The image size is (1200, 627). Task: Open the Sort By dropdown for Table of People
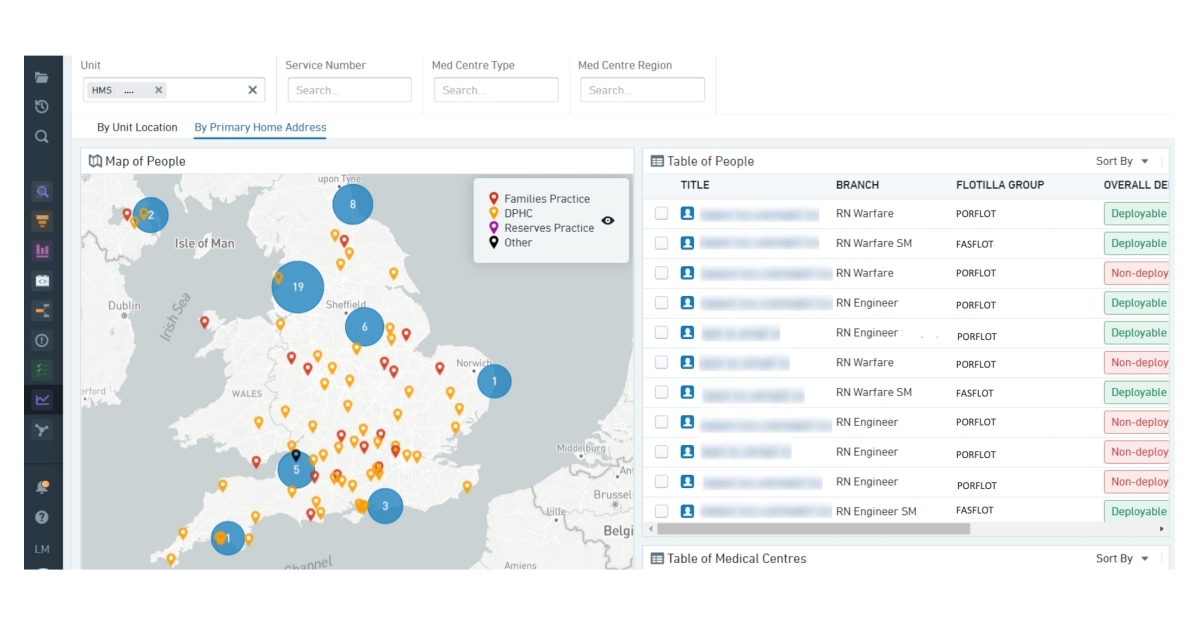[1120, 160]
